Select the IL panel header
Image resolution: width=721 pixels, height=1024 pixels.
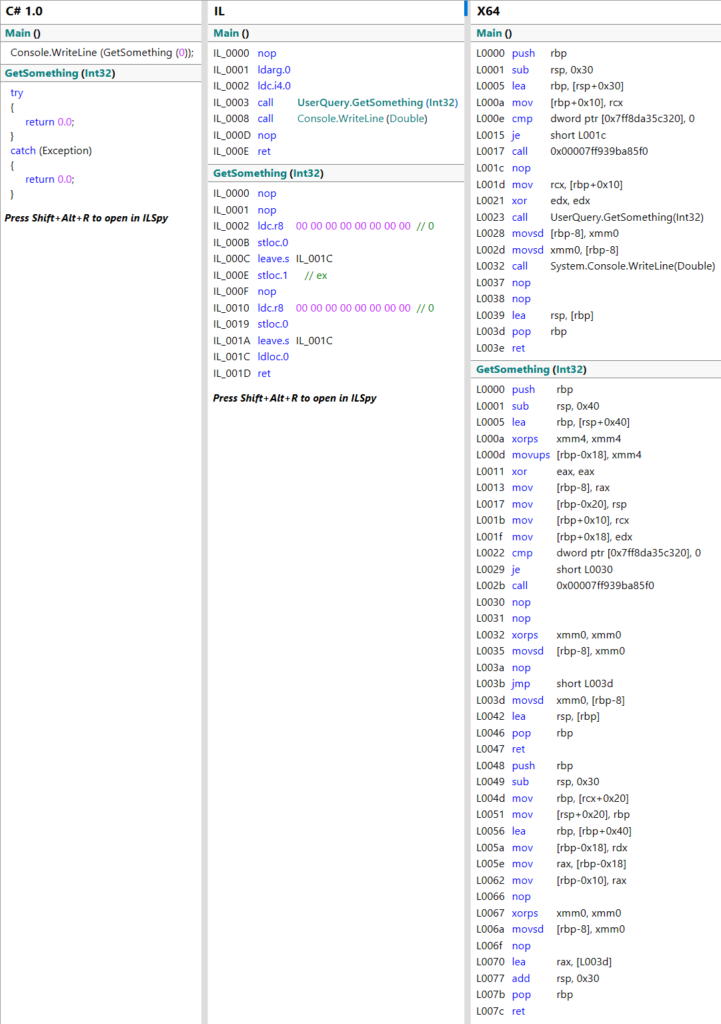tap(219, 11)
